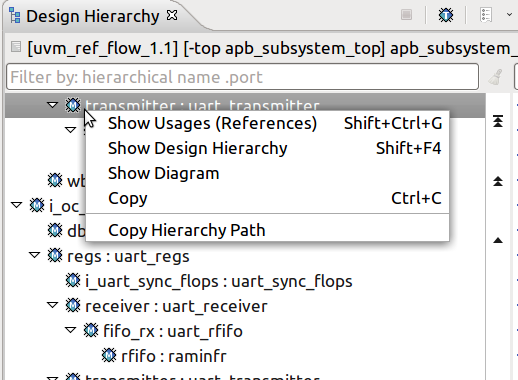Click the module icon beside rfifo : raminfr
This screenshot has height=380, width=518.
coord(109,355)
